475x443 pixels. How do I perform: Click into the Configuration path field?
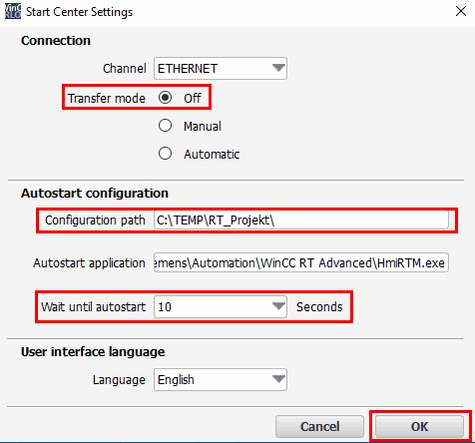pyautogui.click(x=301, y=220)
